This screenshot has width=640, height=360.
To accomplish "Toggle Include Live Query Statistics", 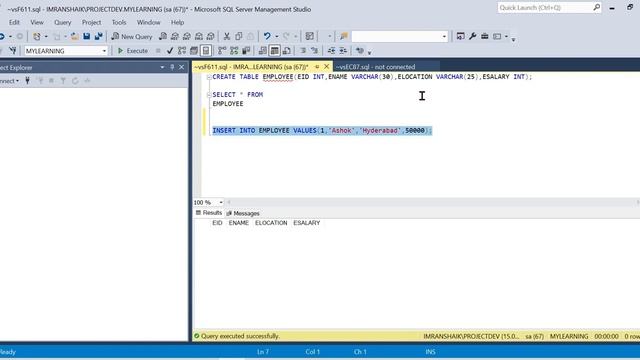I will click(x=234, y=51).
